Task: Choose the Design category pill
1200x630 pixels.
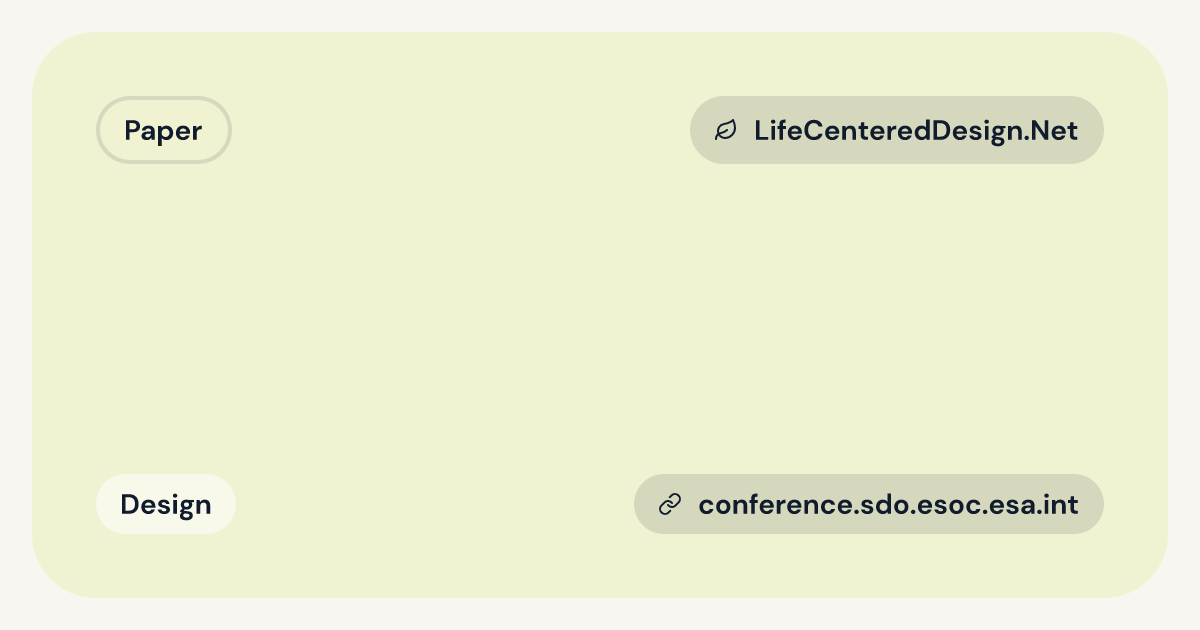Action: (166, 504)
